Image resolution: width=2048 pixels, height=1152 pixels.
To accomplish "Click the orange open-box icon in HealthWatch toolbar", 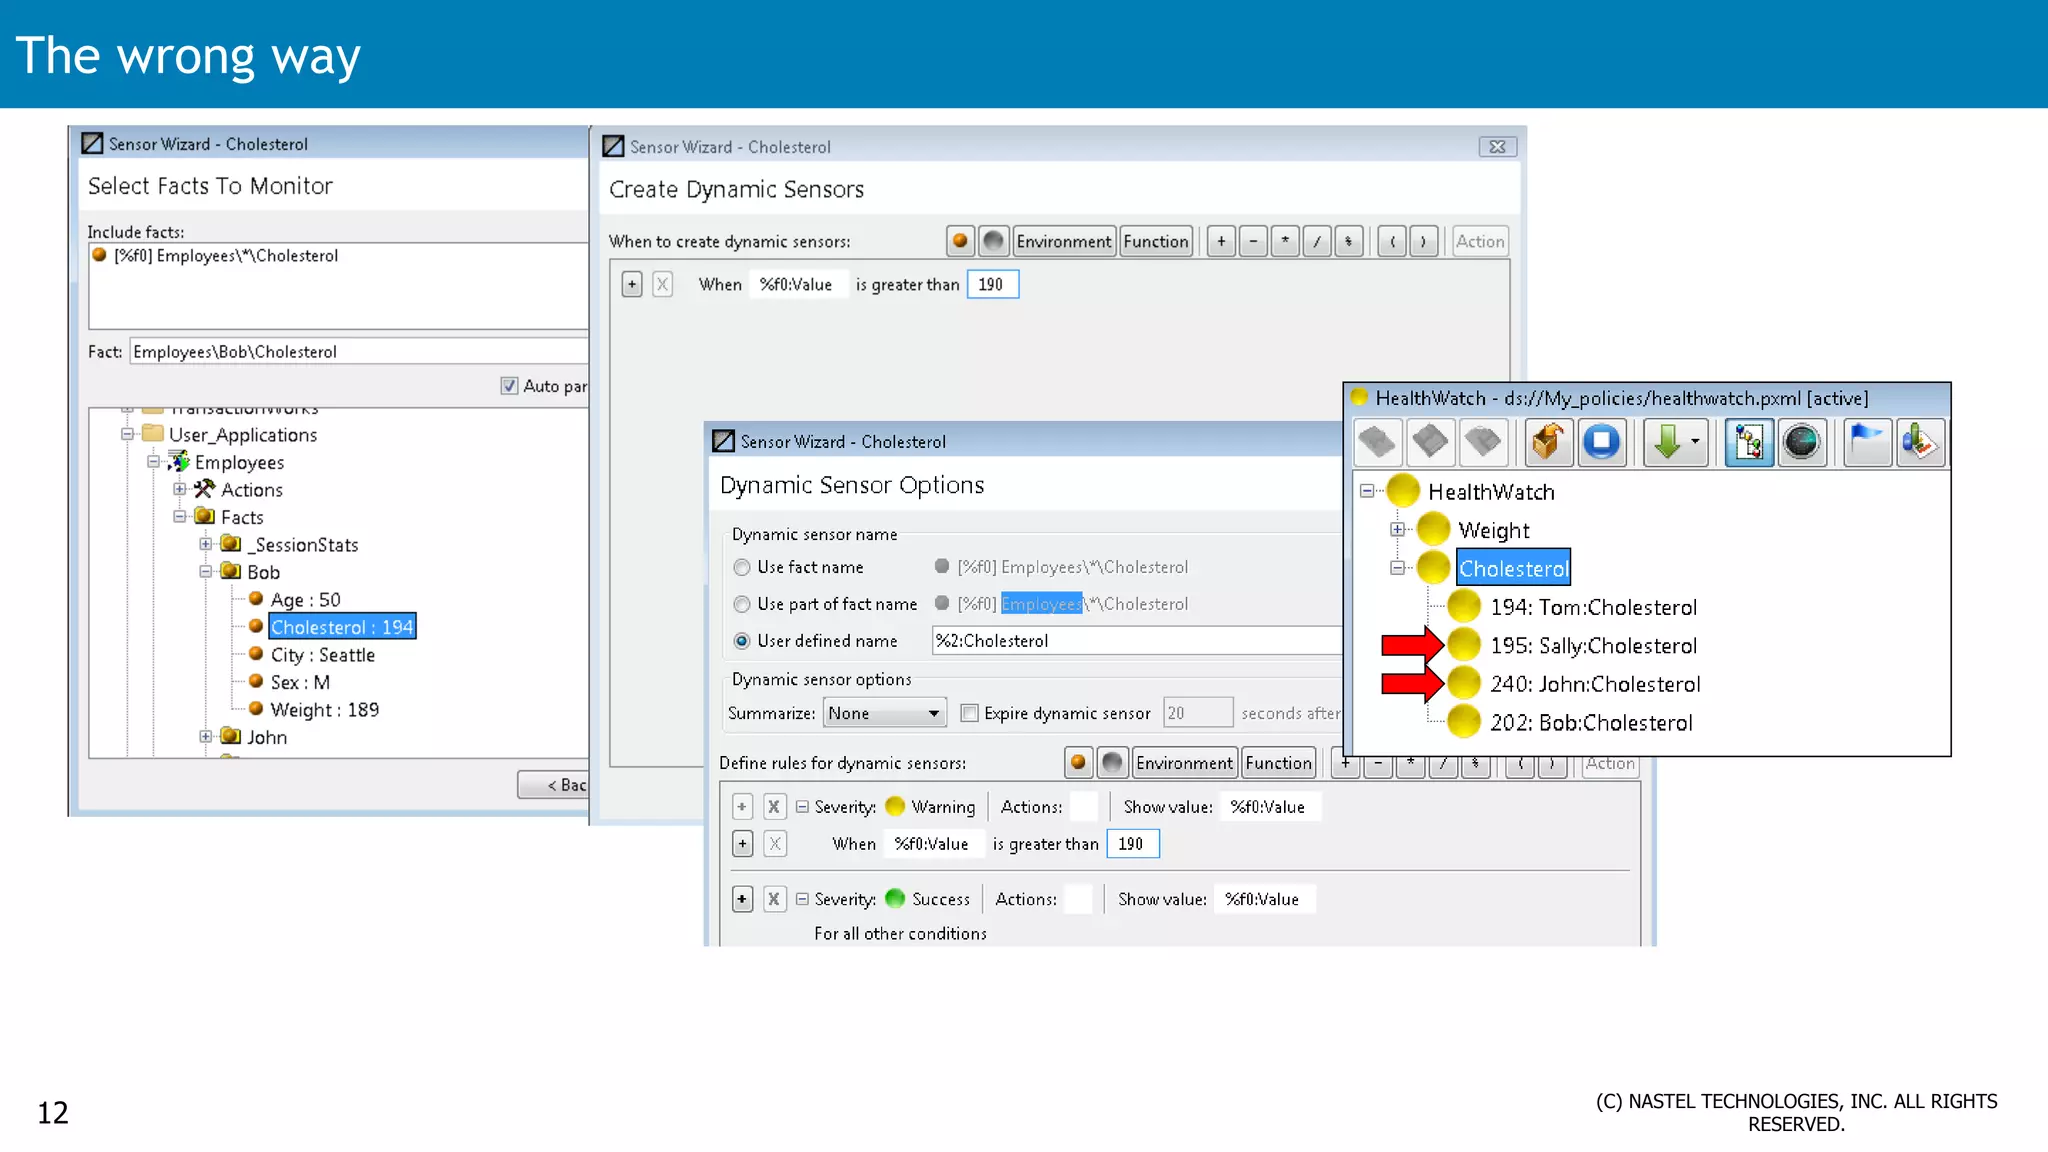I will click(x=1547, y=442).
